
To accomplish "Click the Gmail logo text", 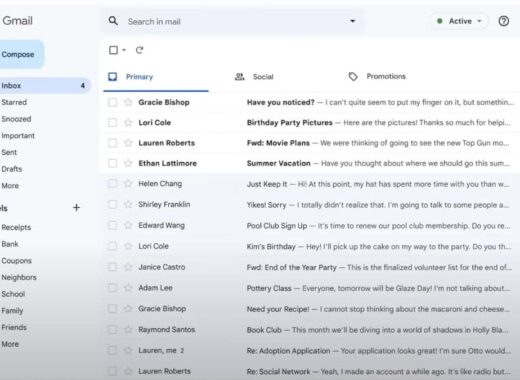I will 17,21.
